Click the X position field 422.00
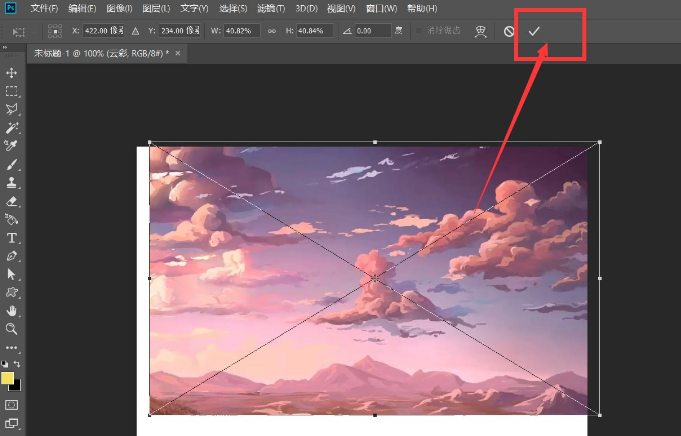The image size is (681, 436). coord(103,31)
